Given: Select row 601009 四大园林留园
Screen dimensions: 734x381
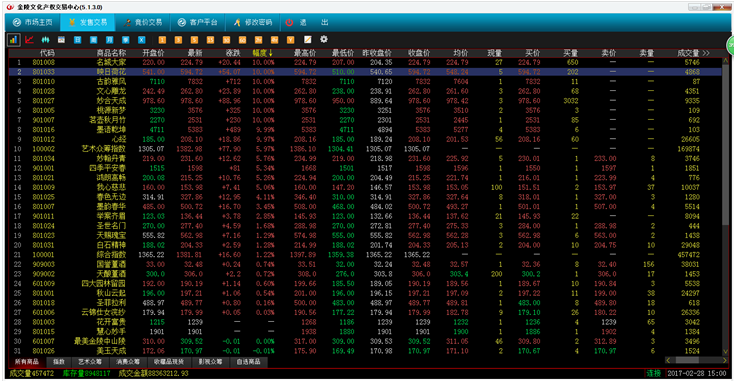Looking at the screenshot, I should point(365,284).
